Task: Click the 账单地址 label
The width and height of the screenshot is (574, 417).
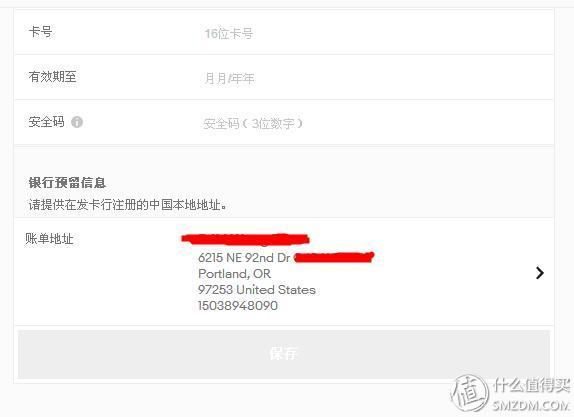Action: [x=49, y=239]
